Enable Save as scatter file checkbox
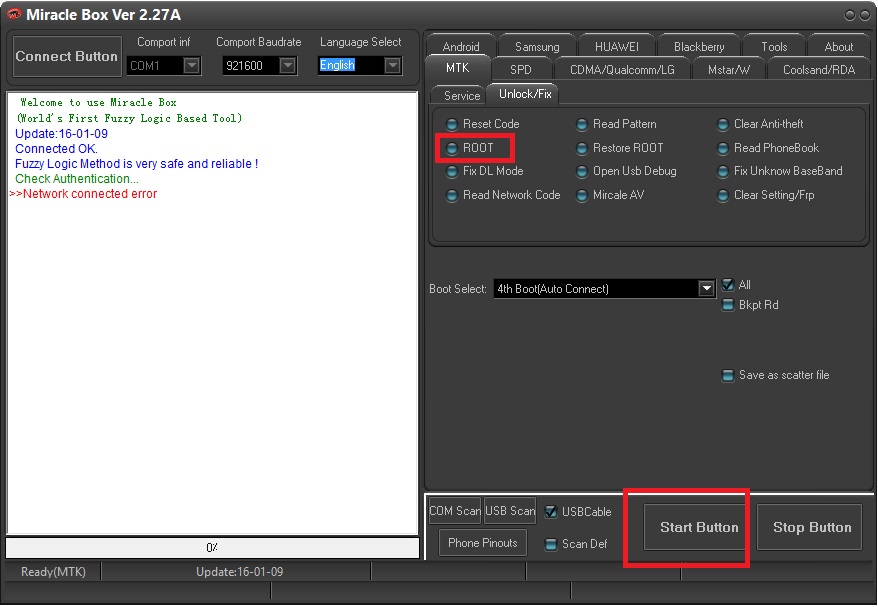 pyautogui.click(x=727, y=375)
